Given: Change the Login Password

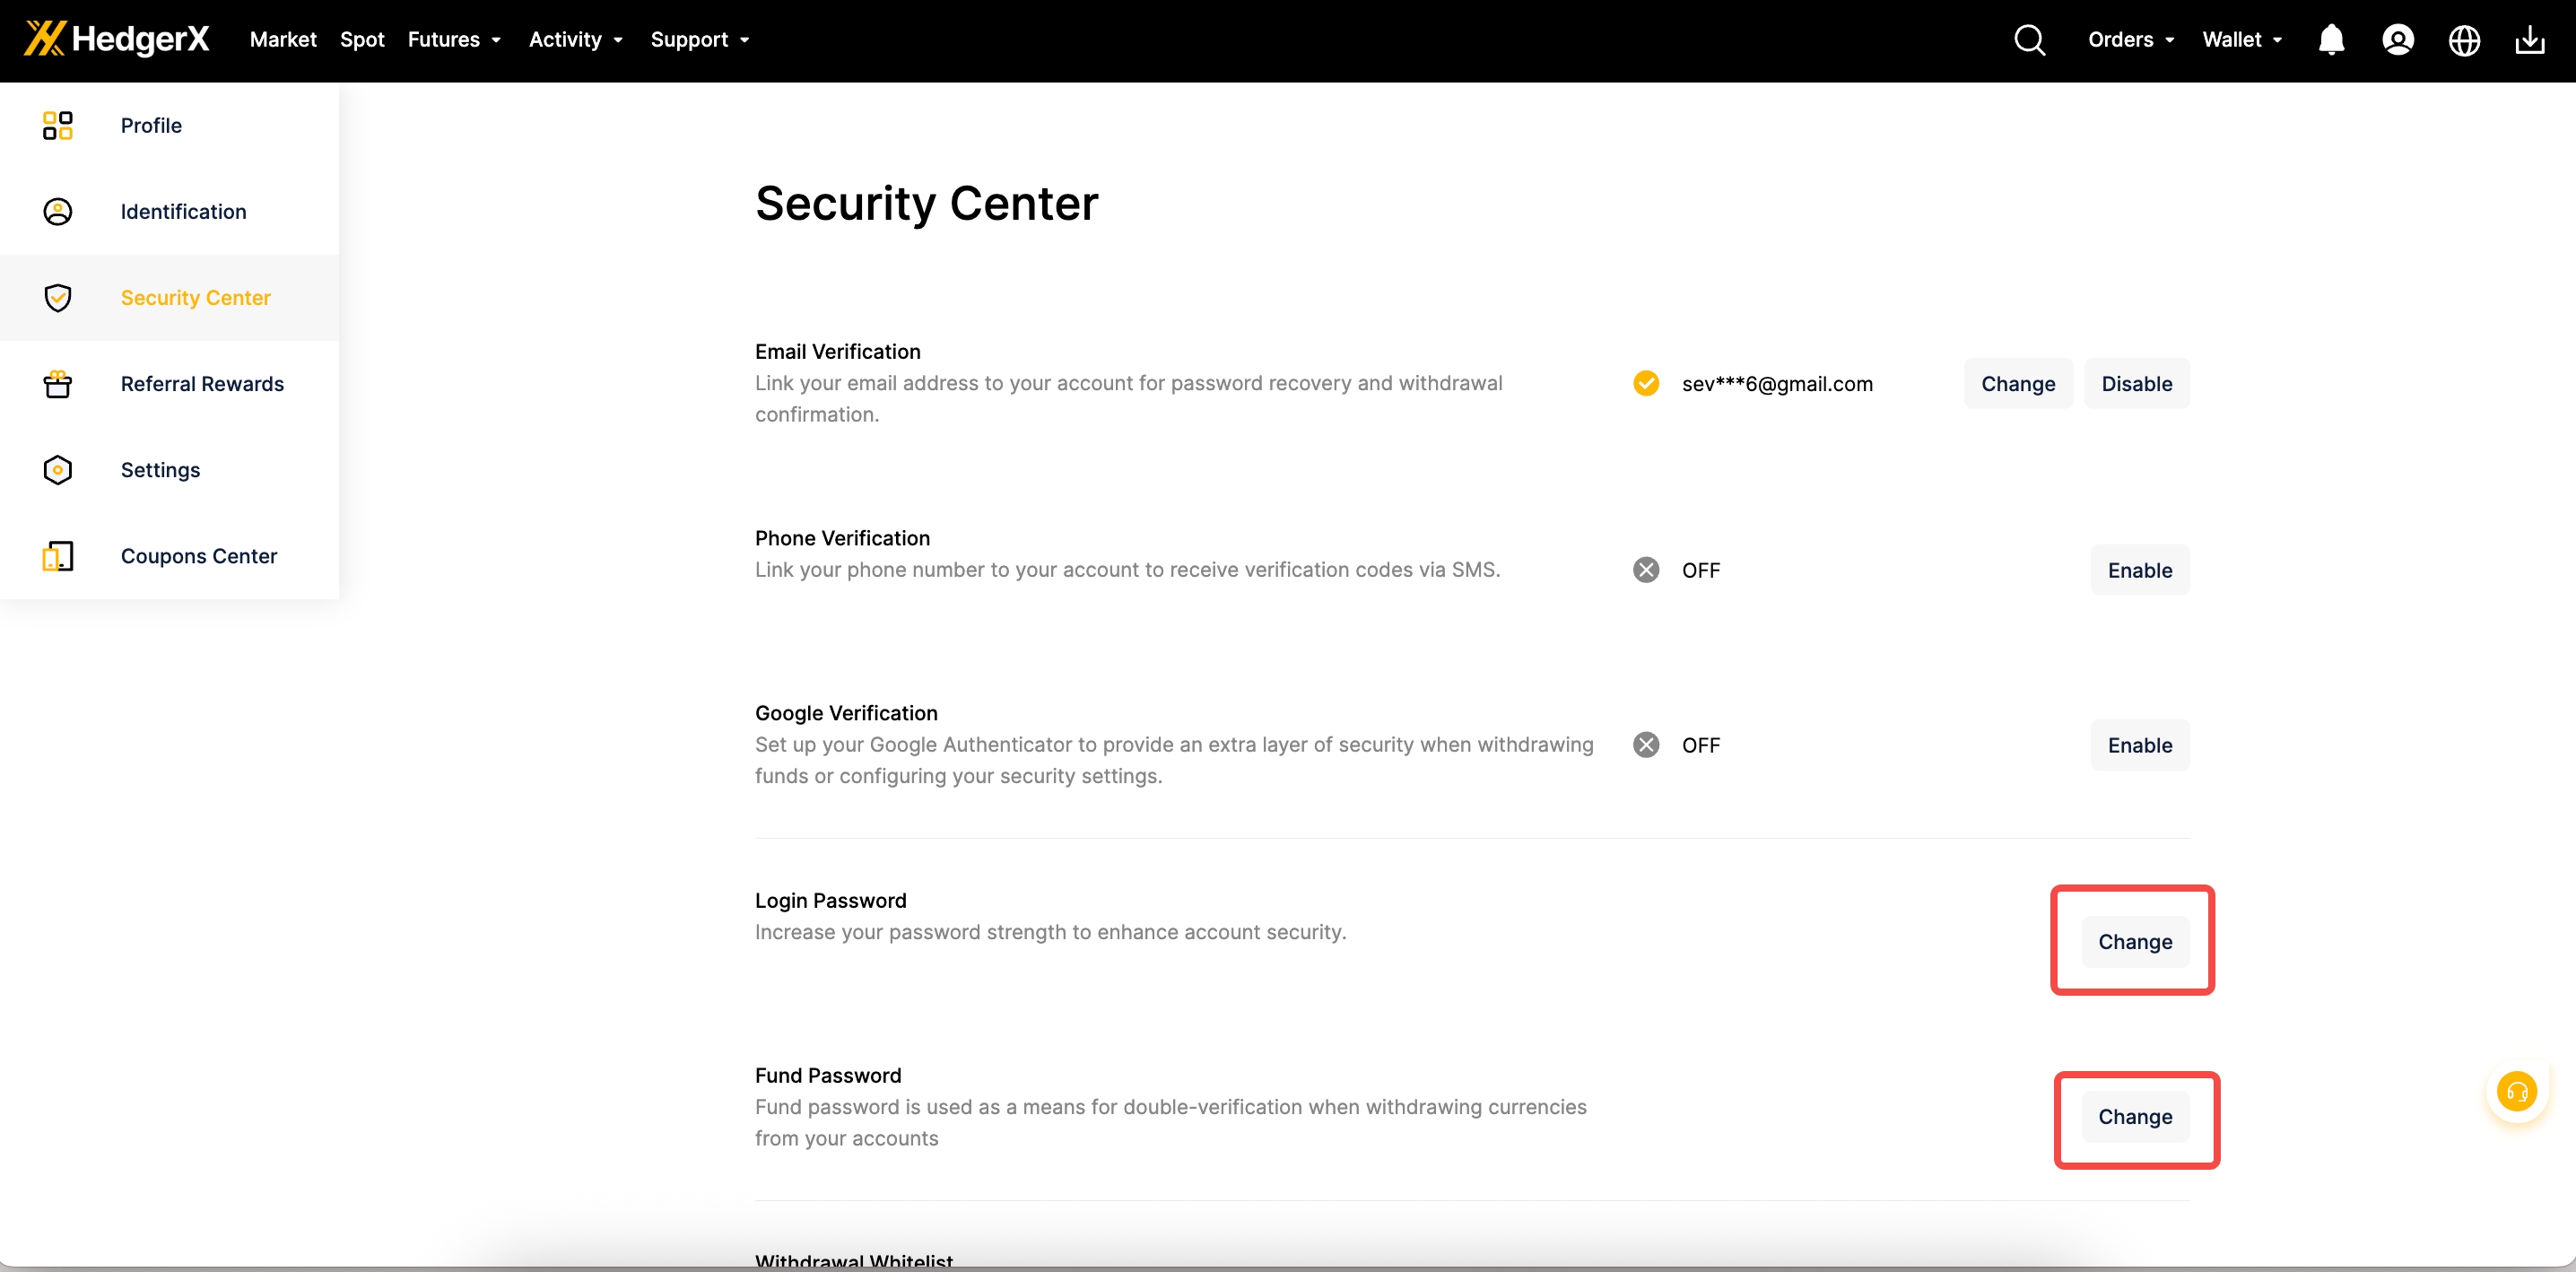Looking at the screenshot, I should click(x=2134, y=942).
